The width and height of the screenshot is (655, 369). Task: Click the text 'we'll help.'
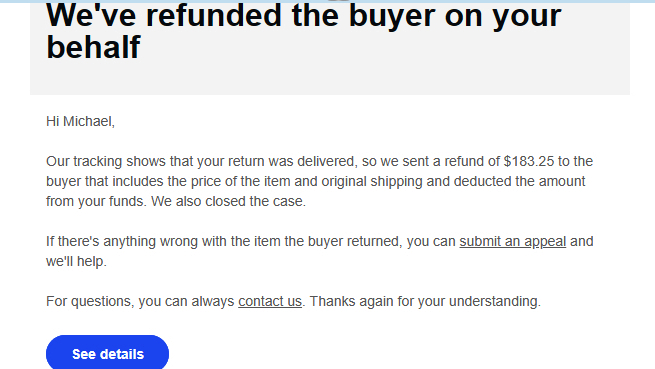click(x=76, y=262)
